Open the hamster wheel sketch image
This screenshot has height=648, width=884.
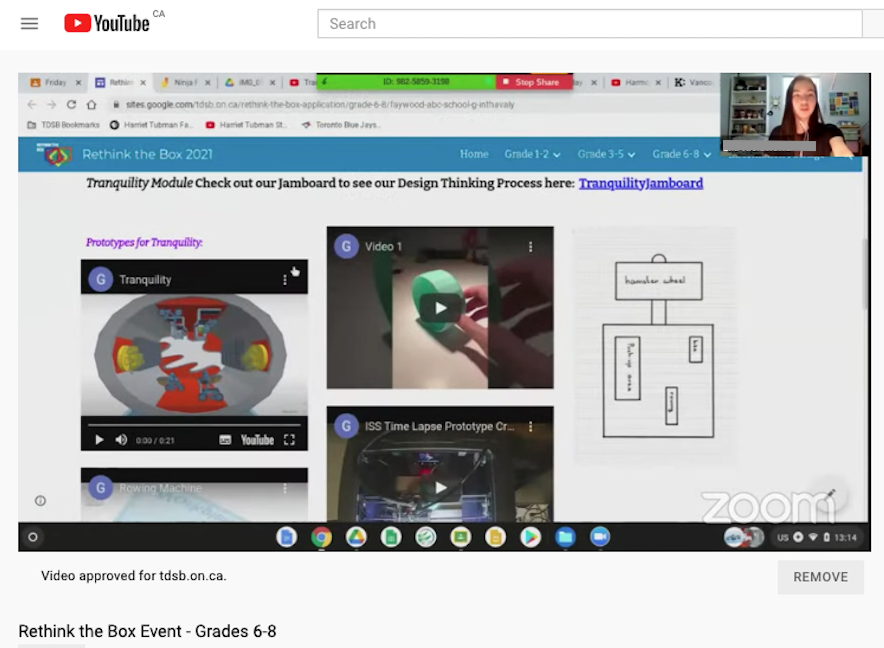pos(657,346)
